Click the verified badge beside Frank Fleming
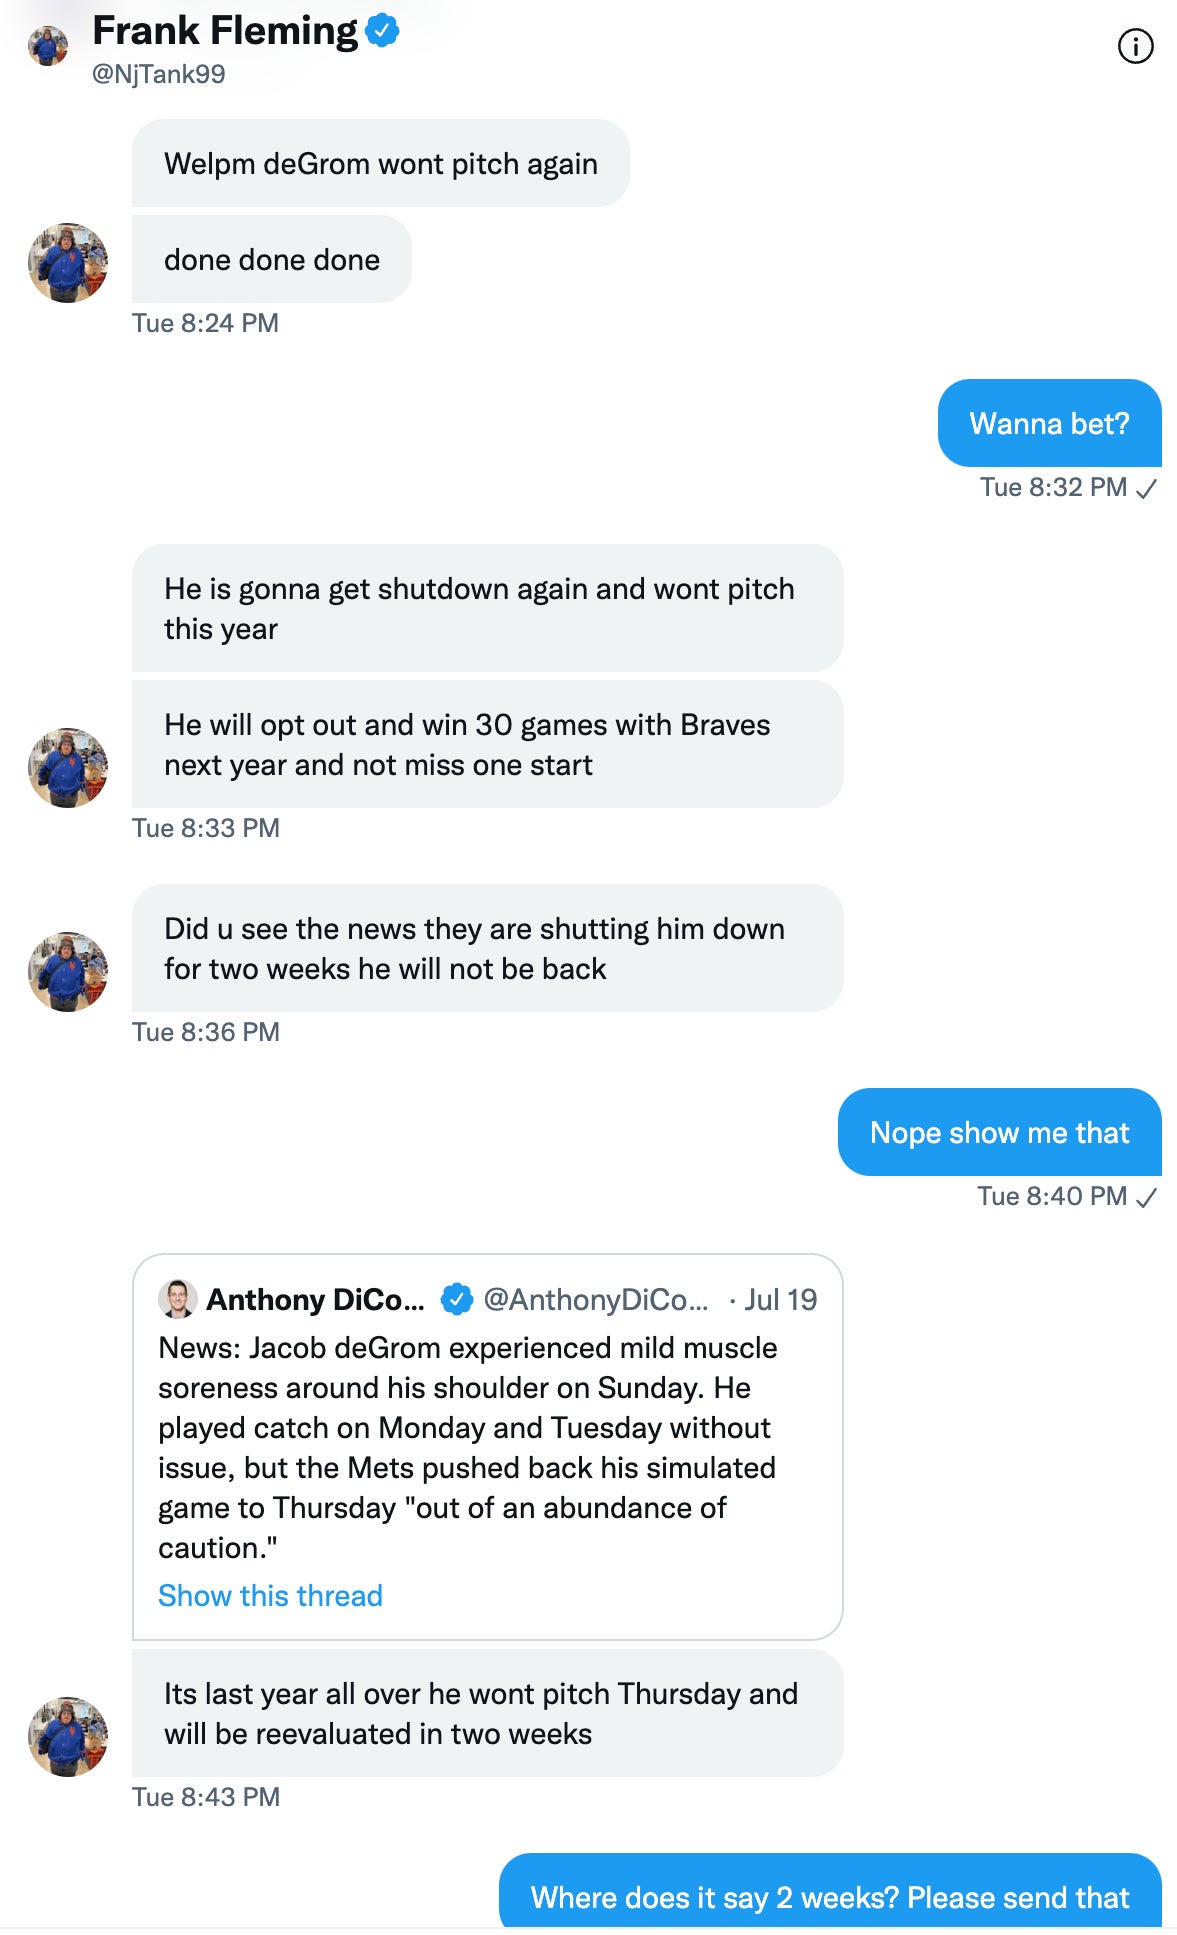 tap(382, 31)
